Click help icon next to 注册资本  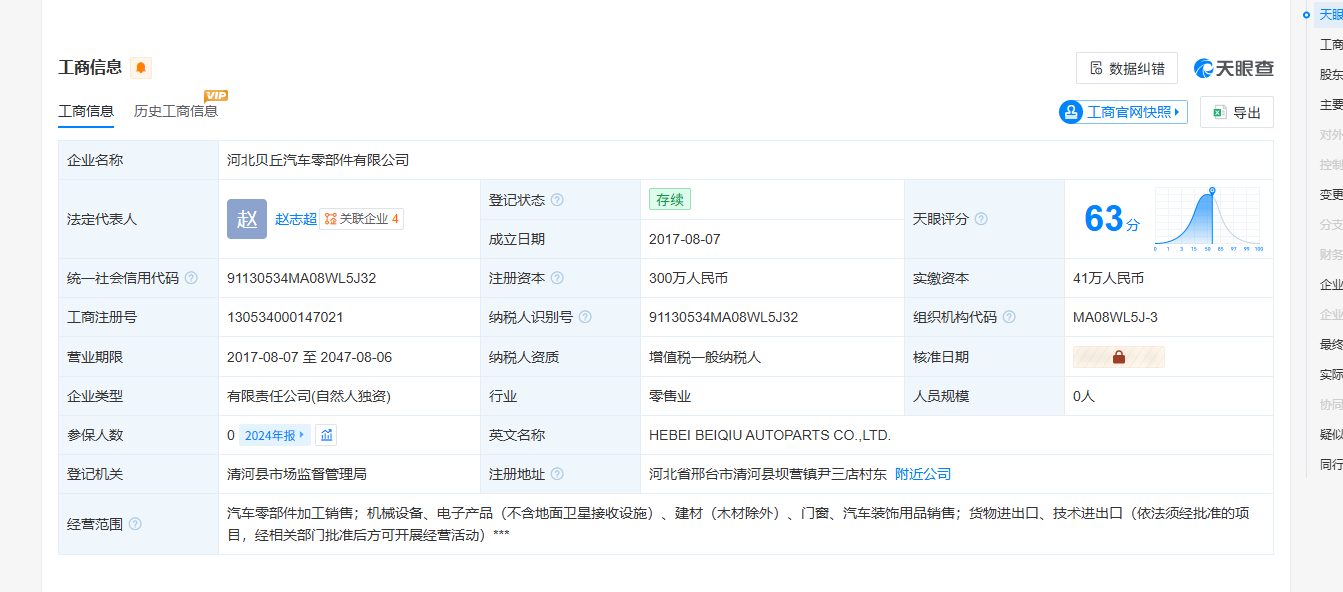pos(557,278)
